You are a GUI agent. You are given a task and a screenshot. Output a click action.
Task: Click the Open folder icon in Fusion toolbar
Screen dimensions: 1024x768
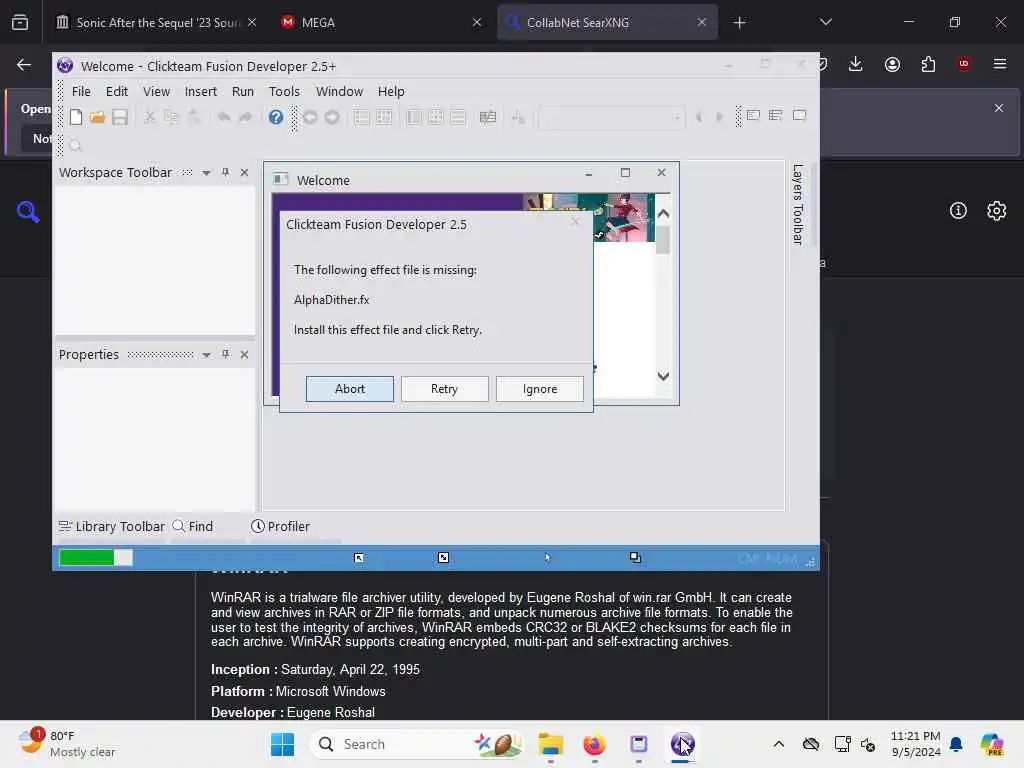97,117
